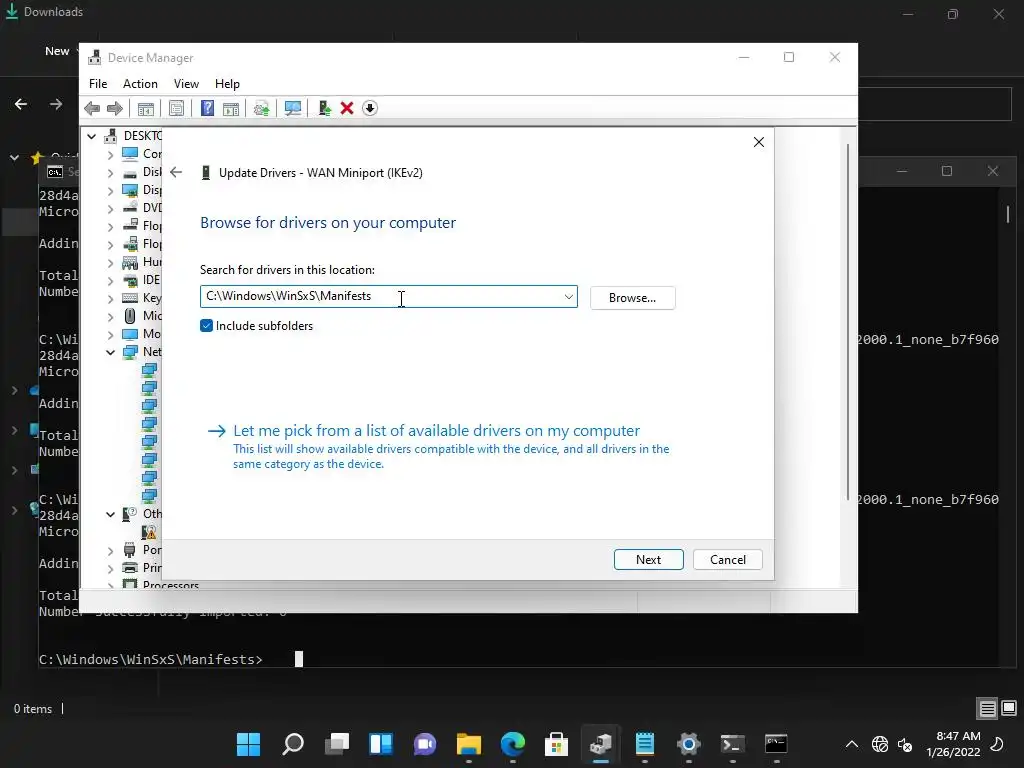Click the muted volume tray icon
The height and width of the screenshot is (768, 1024).
pyautogui.click(x=905, y=744)
